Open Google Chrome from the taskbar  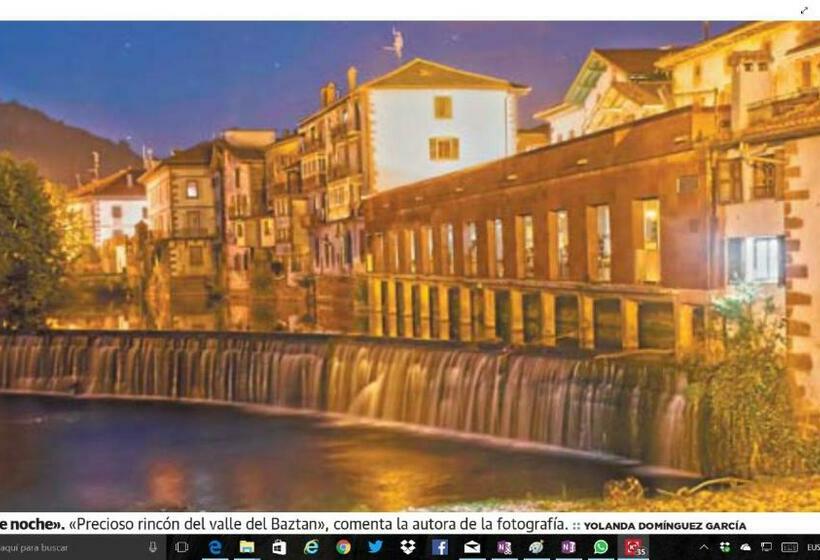click(343, 547)
